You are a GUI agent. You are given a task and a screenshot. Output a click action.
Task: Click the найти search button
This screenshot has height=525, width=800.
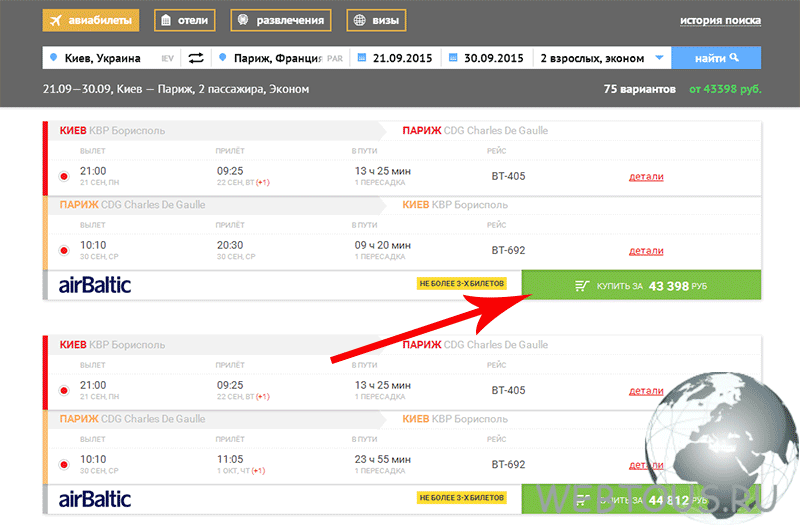click(x=716, y=58)
